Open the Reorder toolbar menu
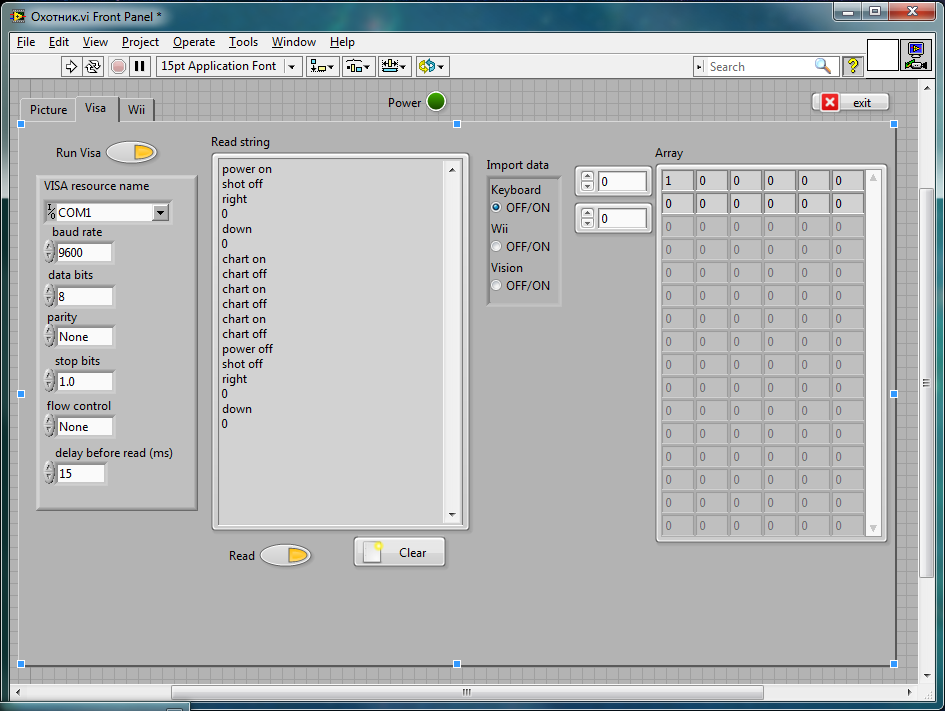 click(x=432, y=66)
